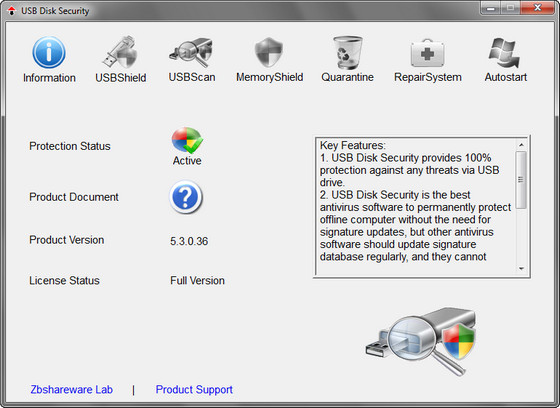Minimize the USB Disk Security window

click(x=491, y=8)
